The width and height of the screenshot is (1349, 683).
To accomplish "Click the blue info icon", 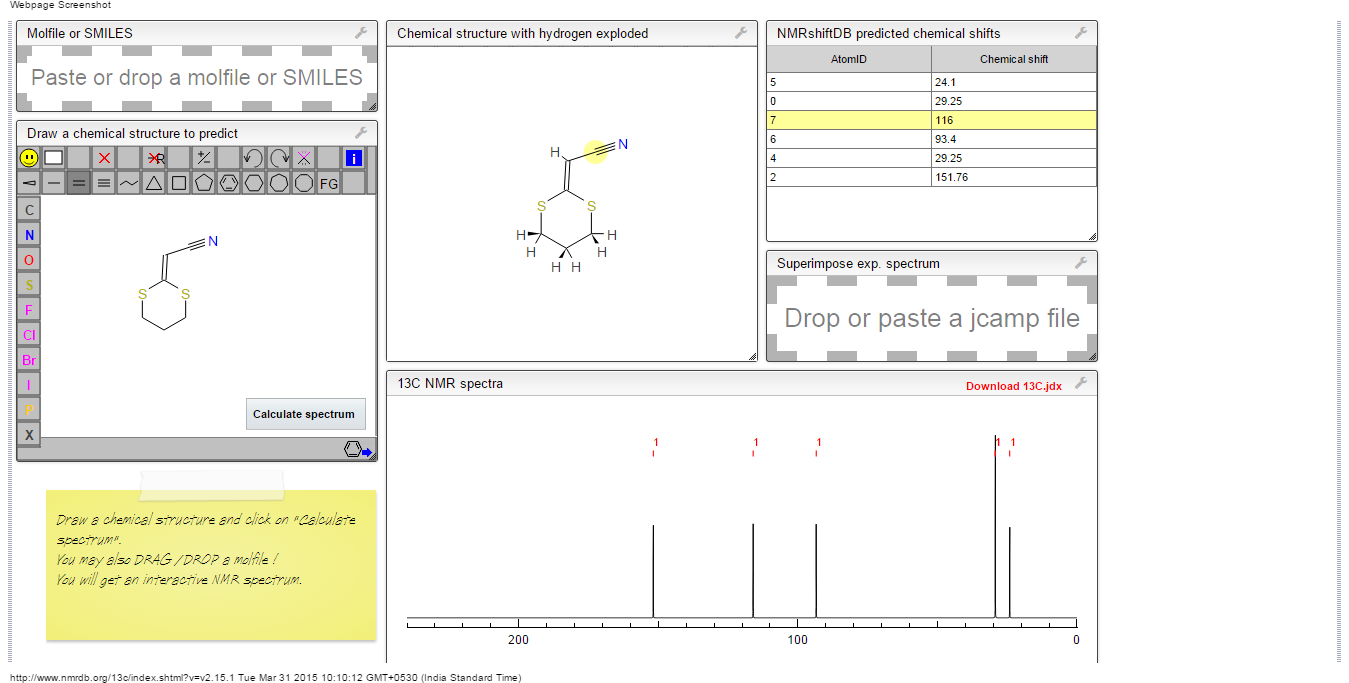I will [353, 158].
